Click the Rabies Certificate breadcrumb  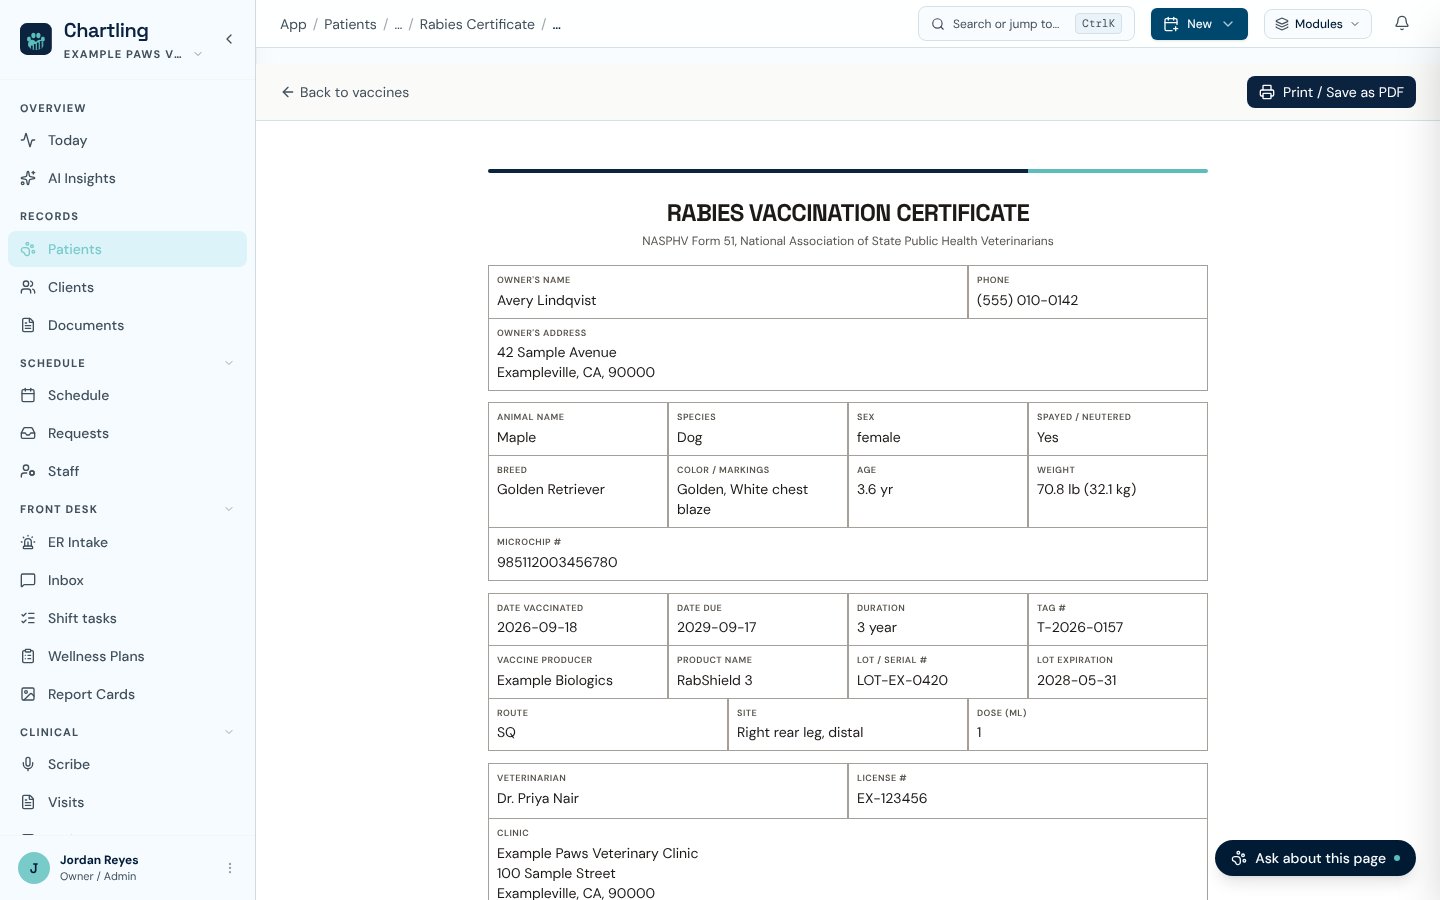click(477, 24)
